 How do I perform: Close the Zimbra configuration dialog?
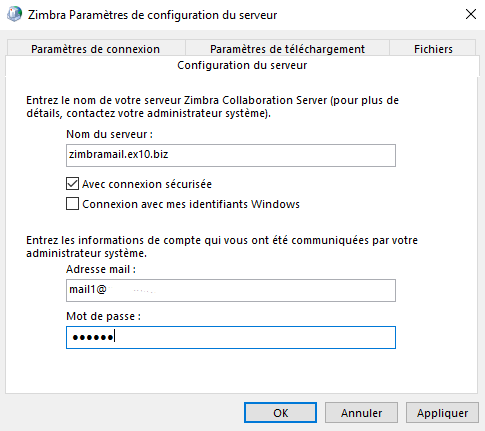(471, 14)
